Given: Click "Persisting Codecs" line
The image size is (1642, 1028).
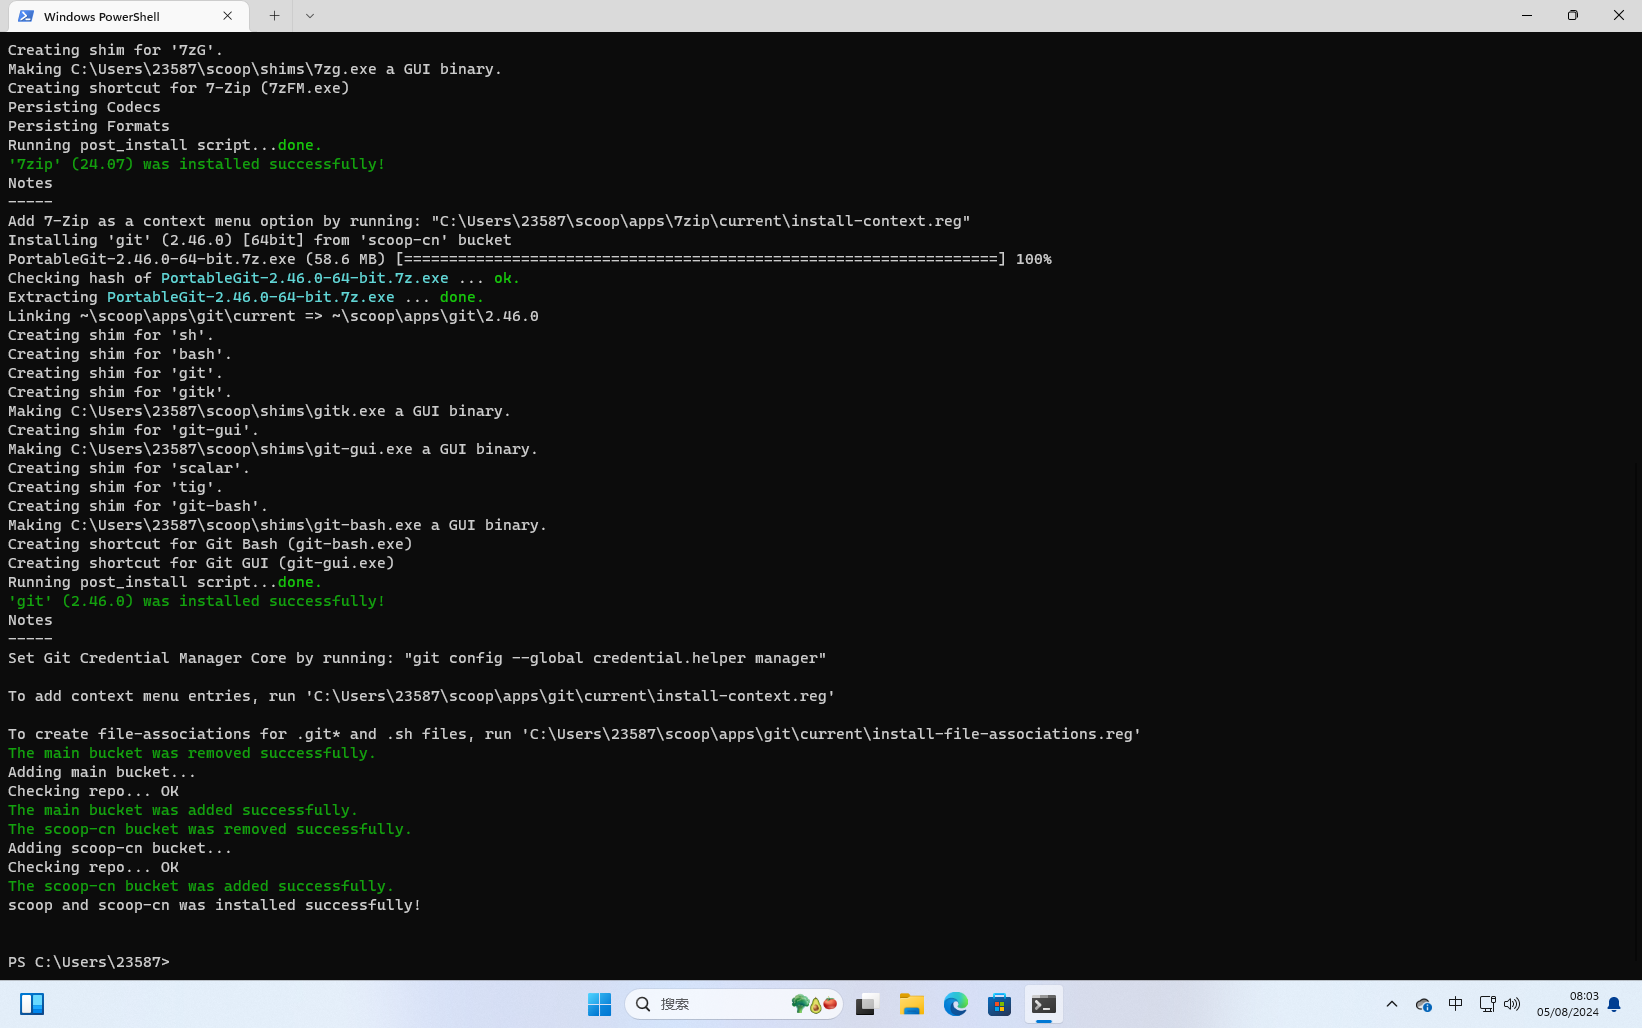Looking at the screenshot, I should [x=84, y=107].
